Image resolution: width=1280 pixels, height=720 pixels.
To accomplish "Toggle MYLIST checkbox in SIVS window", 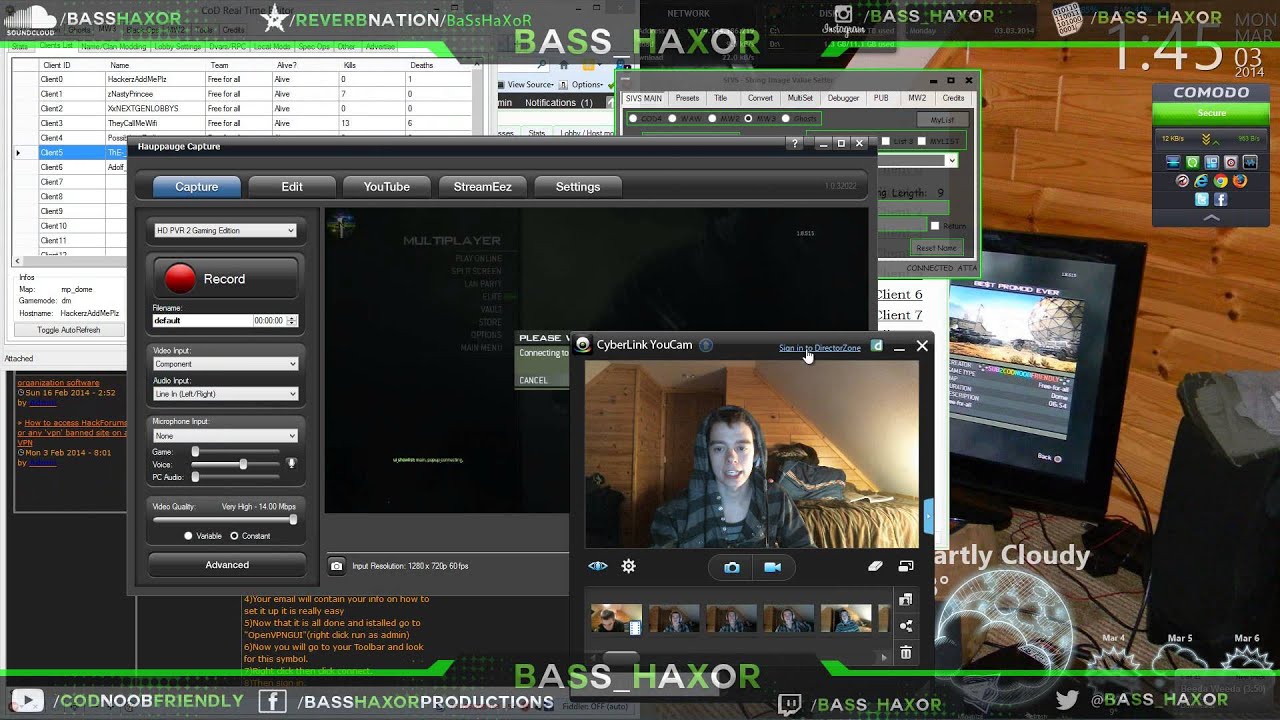I will [x=921, y=141].
